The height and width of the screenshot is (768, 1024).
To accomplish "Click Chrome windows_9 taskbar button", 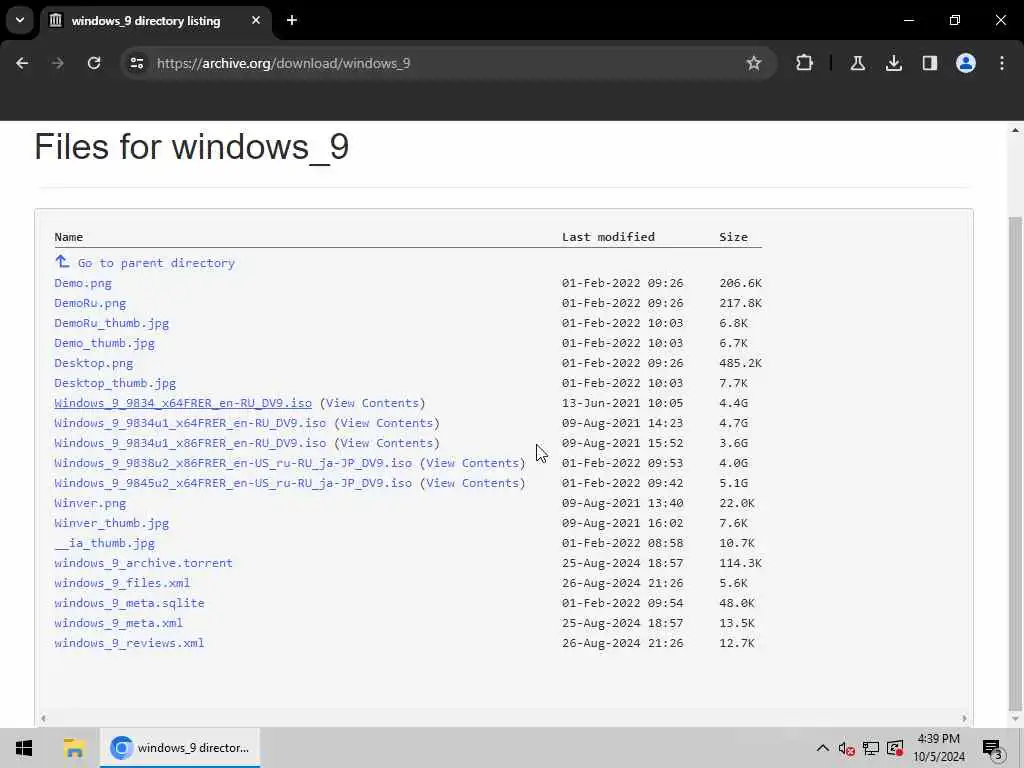I will point(180,748).
